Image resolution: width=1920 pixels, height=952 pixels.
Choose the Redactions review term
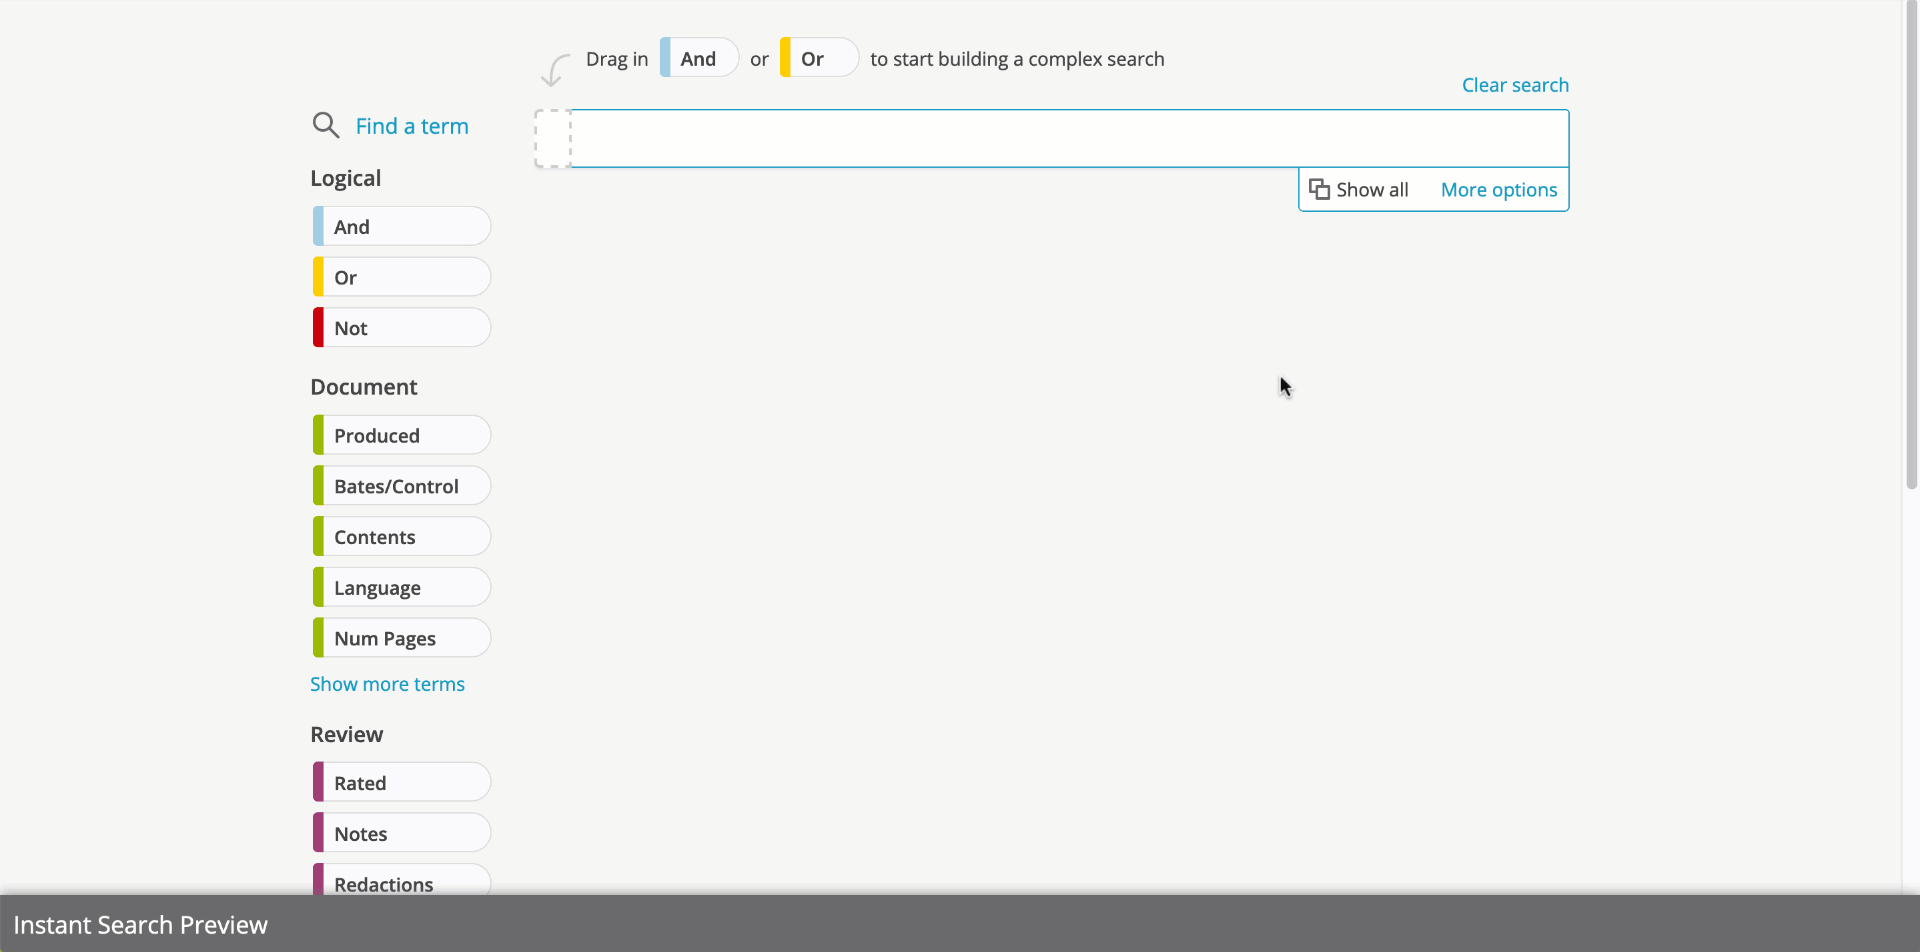point(402,880)
